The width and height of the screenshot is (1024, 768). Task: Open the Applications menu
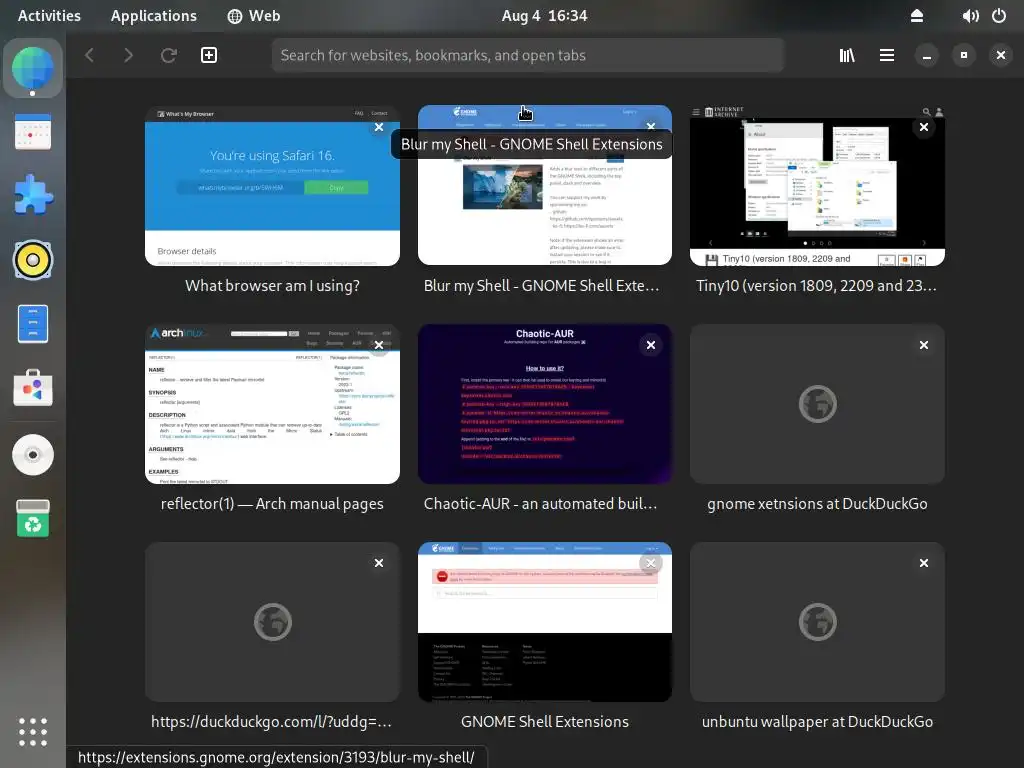pyautogui.click(x=153, y=16)
